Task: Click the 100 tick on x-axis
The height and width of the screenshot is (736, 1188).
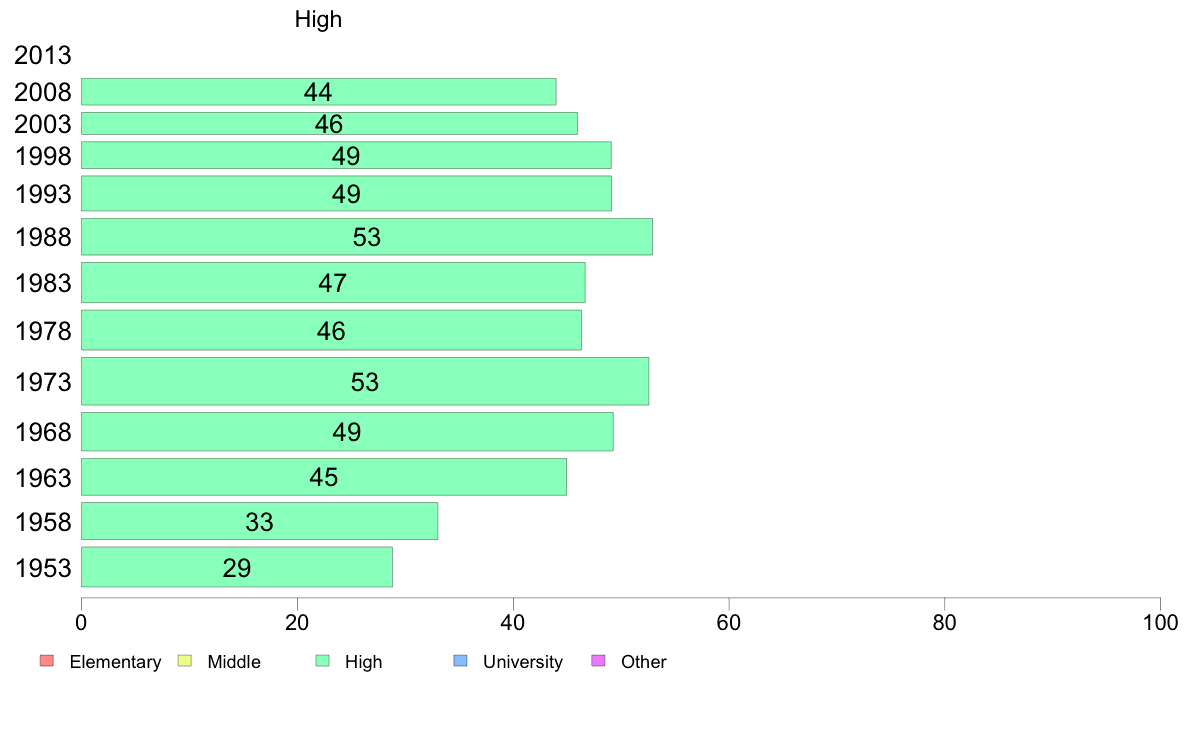Action: tap(1160, 623)
